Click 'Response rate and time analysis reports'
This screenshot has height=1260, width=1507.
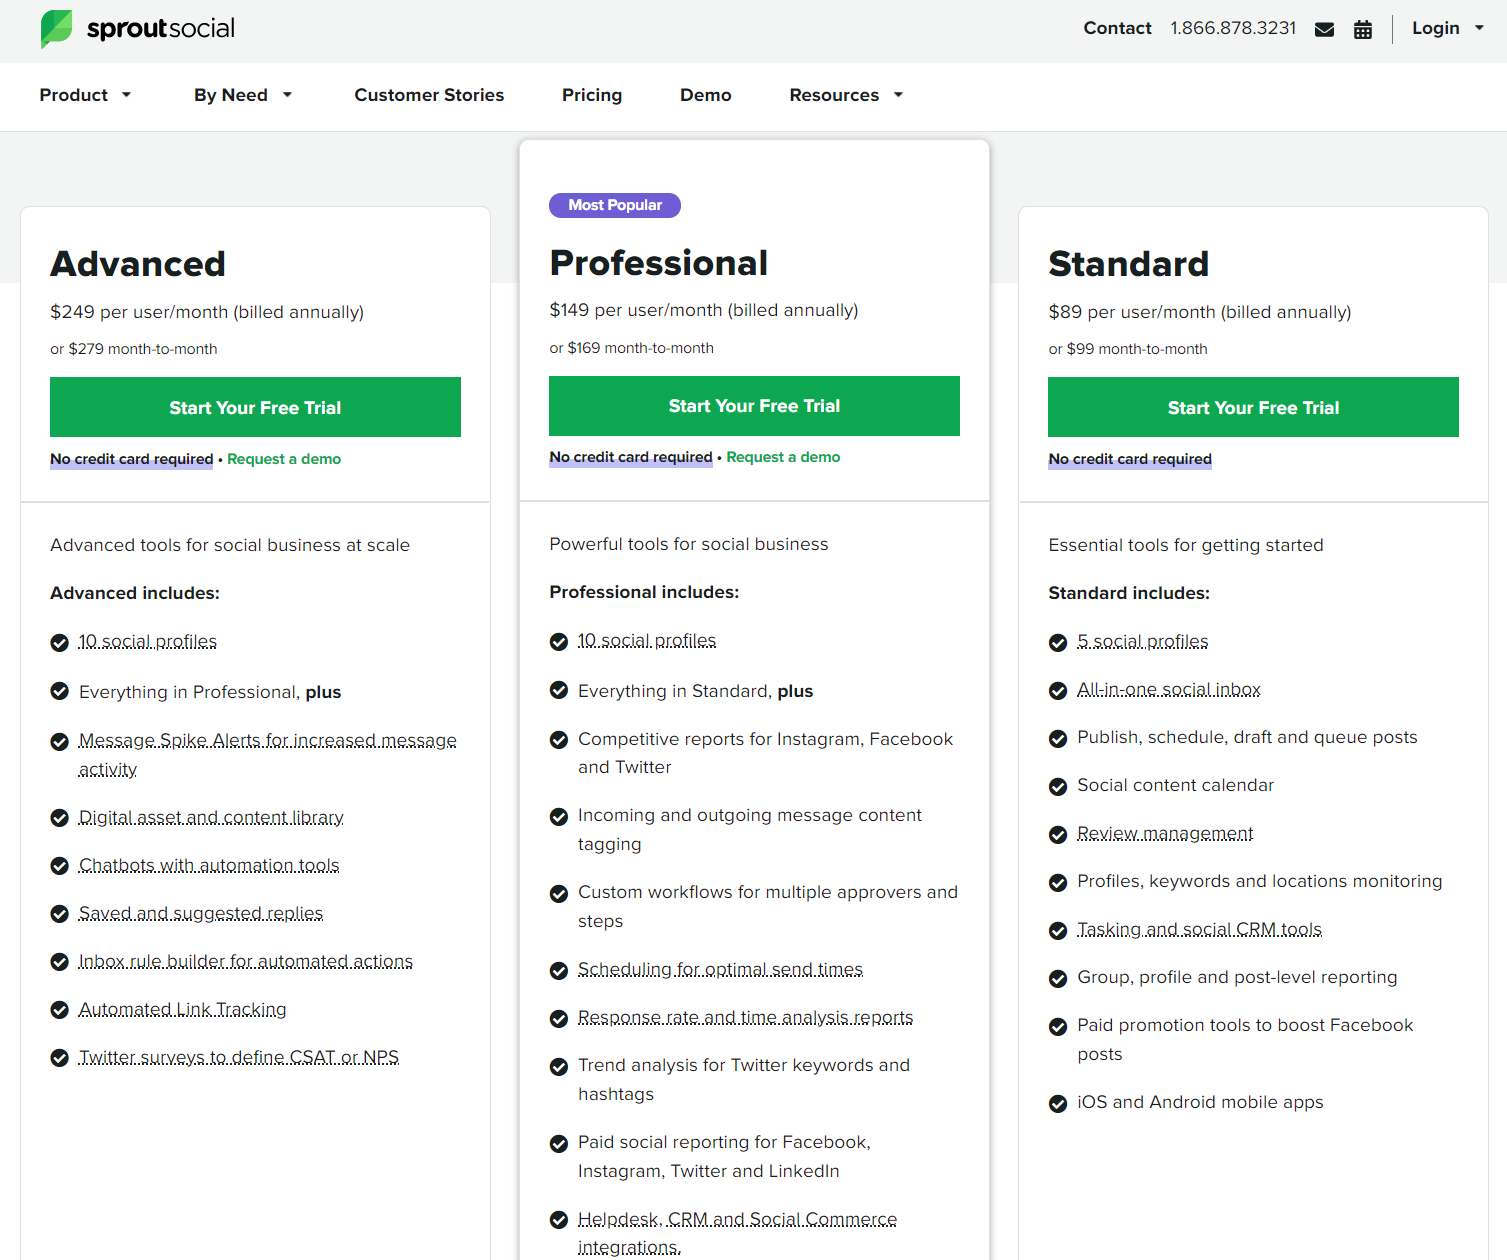745,1017
